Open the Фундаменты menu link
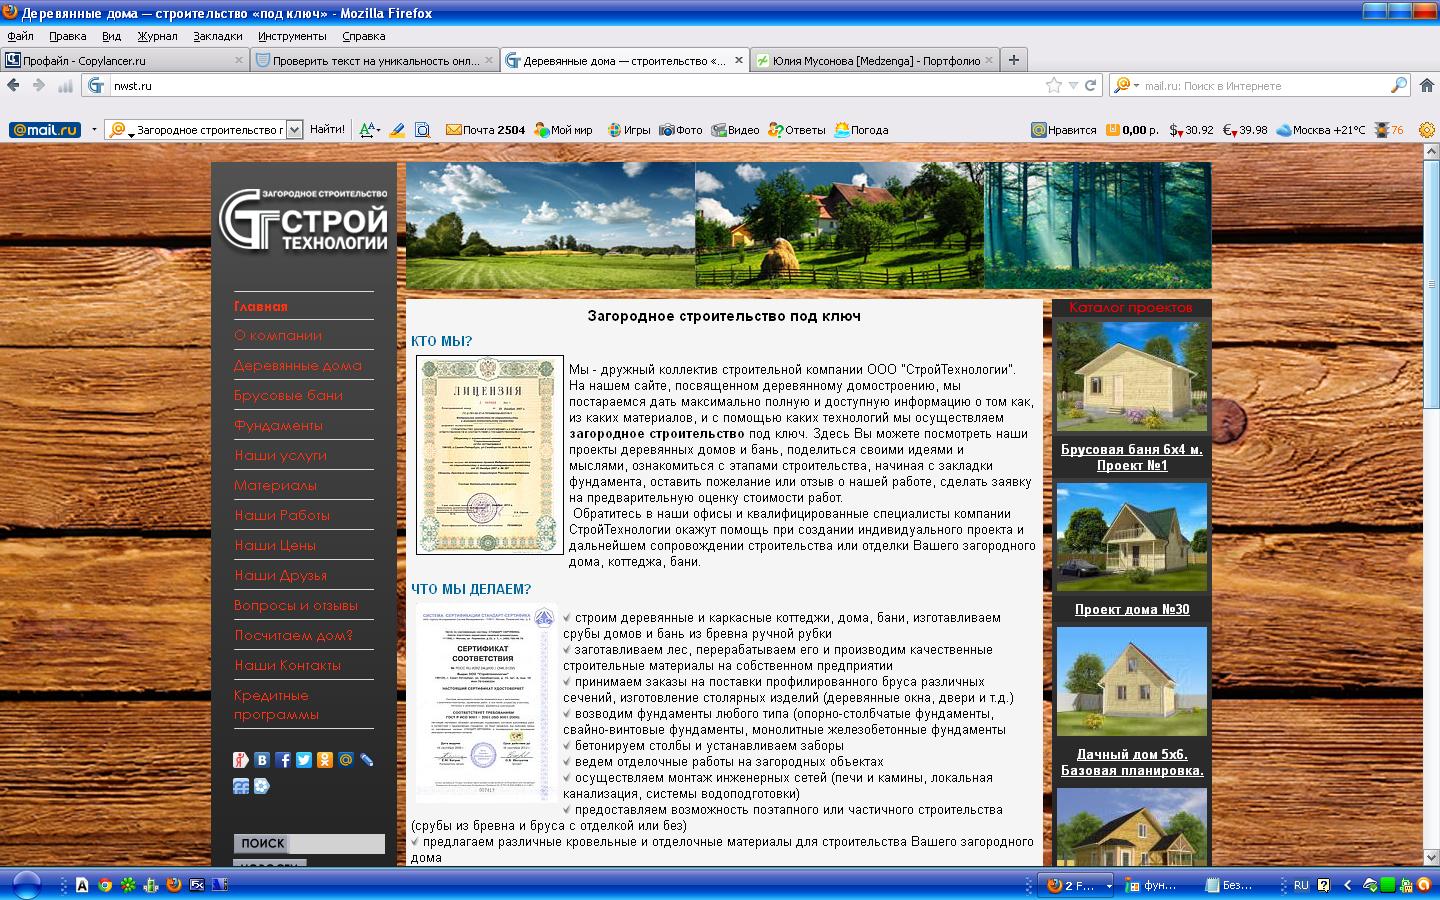The height and width of the screenshot is (900, 1440). [278, 425]
